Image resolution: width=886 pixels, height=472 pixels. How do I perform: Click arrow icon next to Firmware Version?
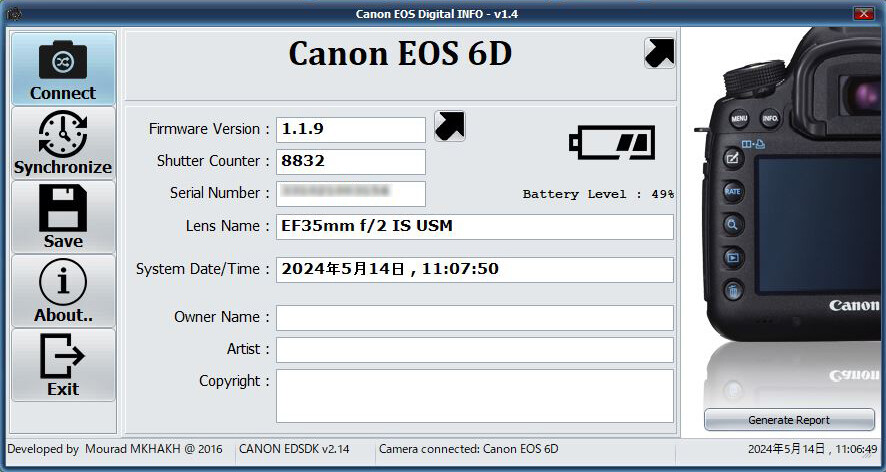(x=450, y=125)
